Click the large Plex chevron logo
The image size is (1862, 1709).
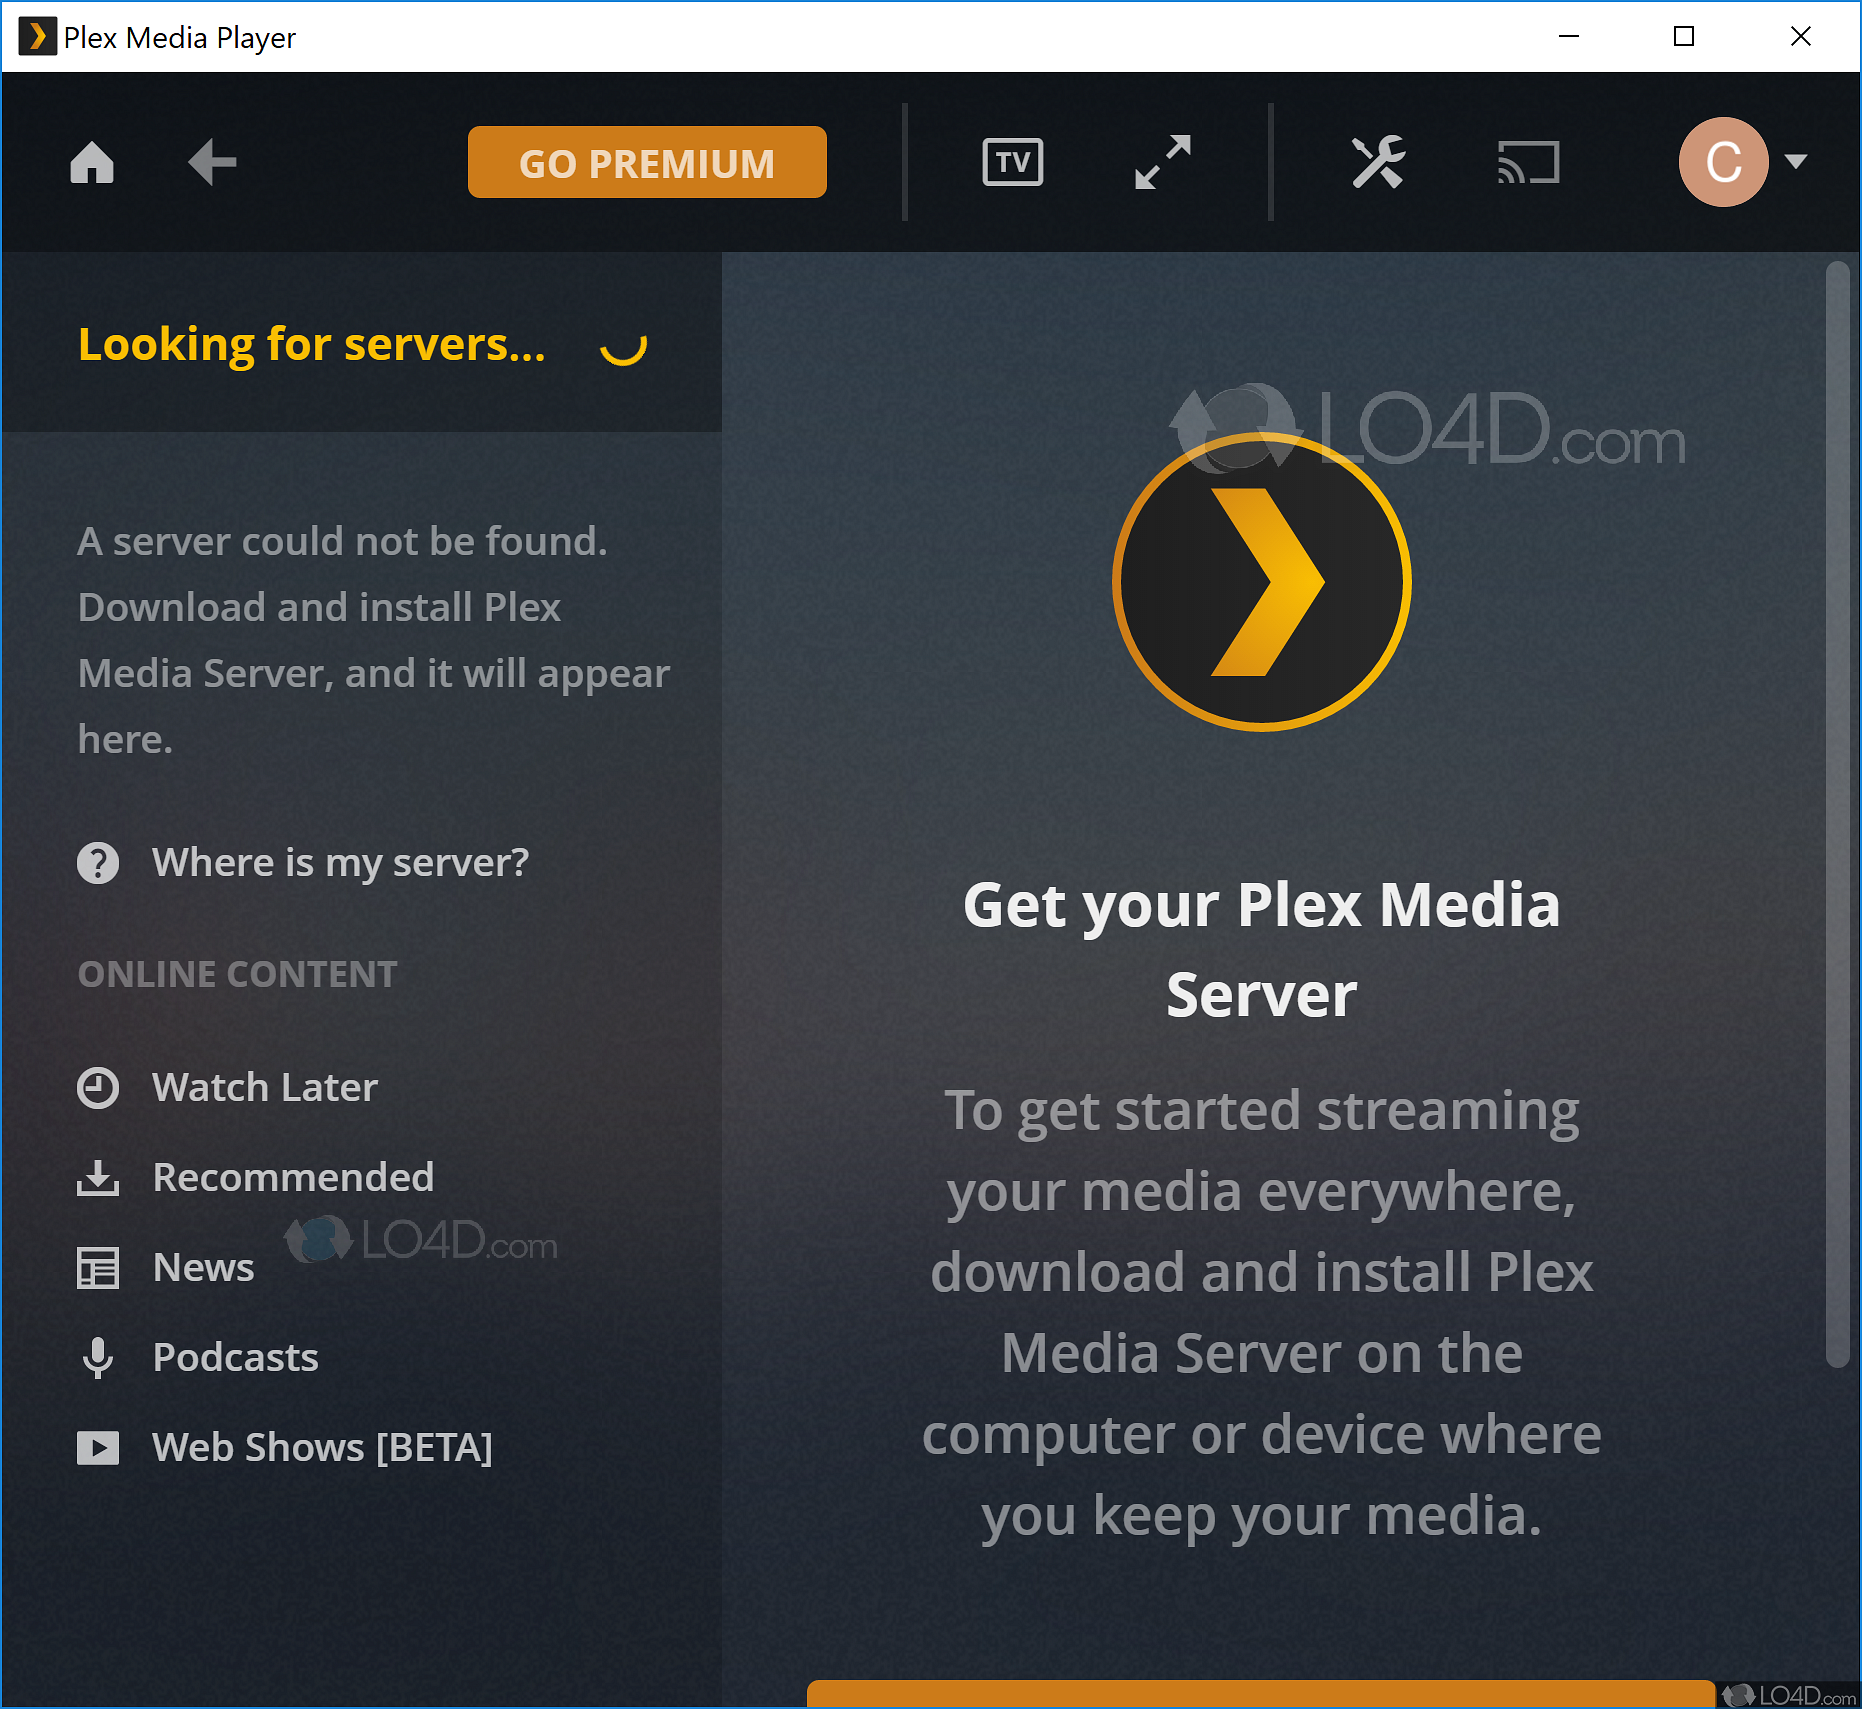1262,582
